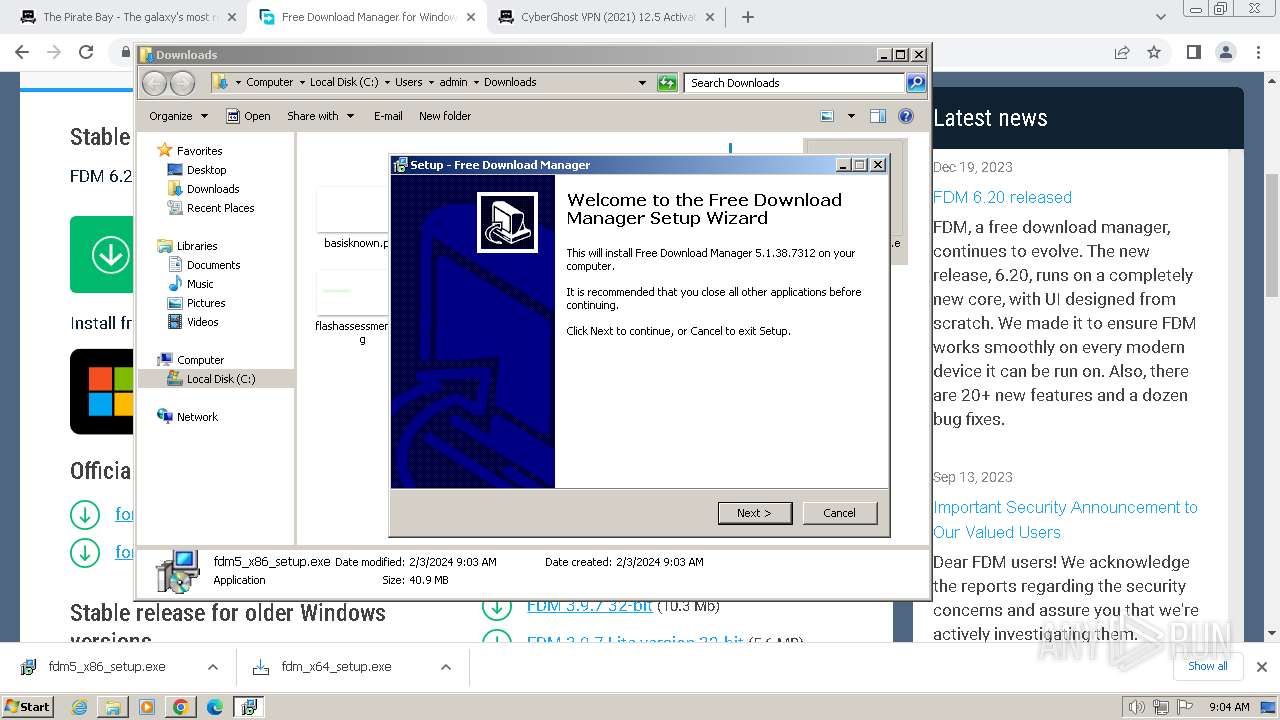Image resolution: width=1280 pixels, height=720 pixels.
Task: Open Windows Media Player from the taskbar
Action: 147,707
